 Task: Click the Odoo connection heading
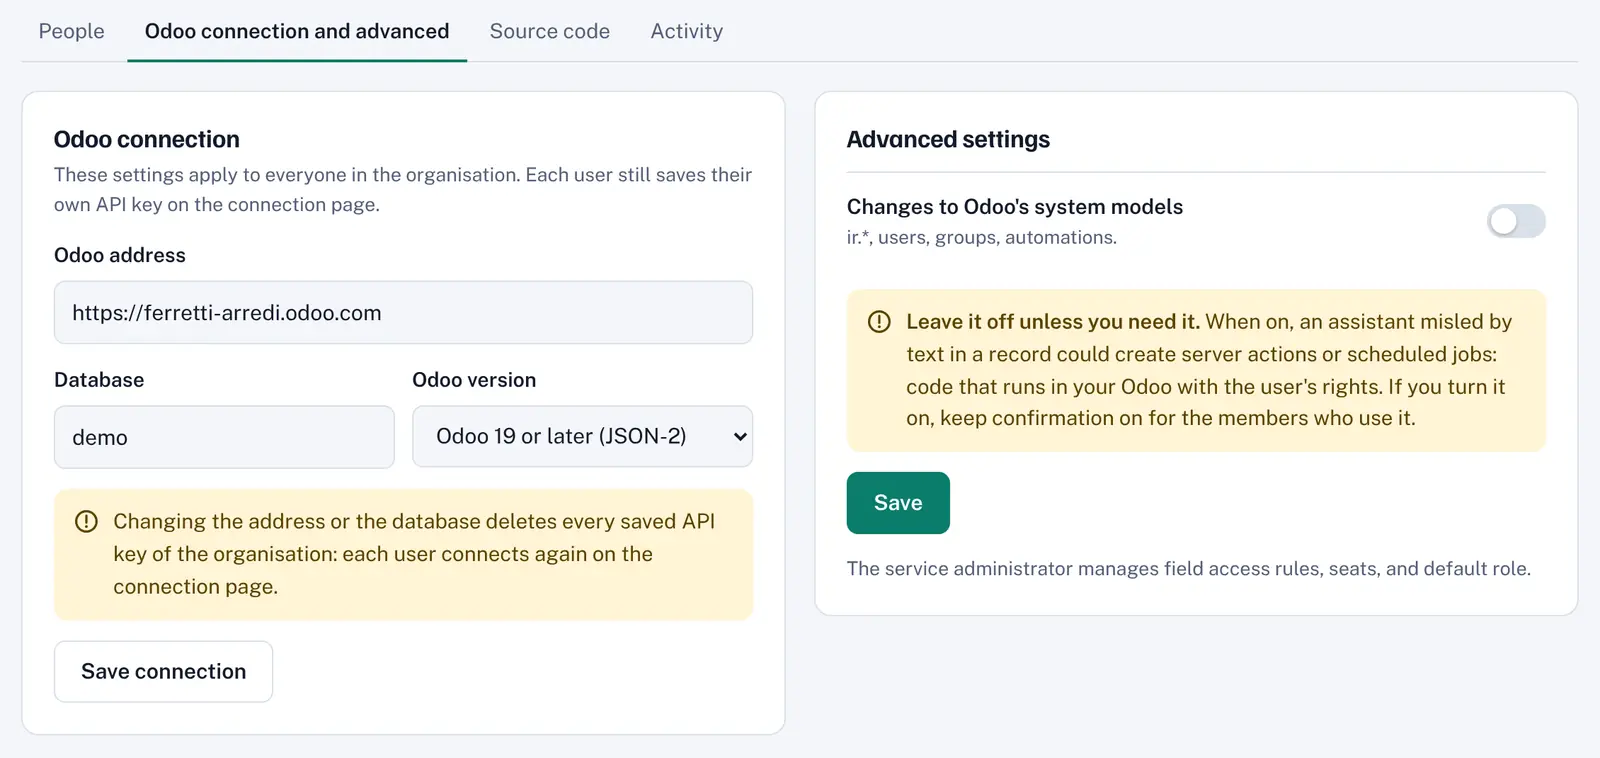coord(147,139)
